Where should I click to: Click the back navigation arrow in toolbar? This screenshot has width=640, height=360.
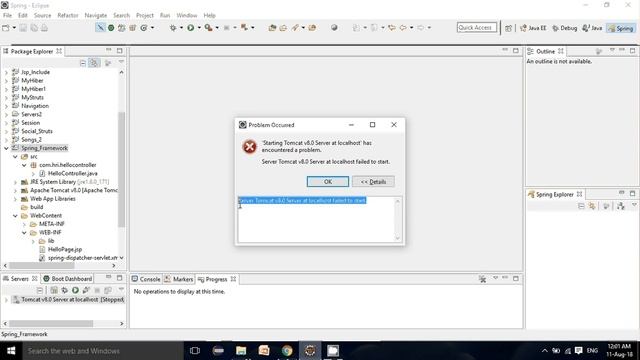(403, 28)
